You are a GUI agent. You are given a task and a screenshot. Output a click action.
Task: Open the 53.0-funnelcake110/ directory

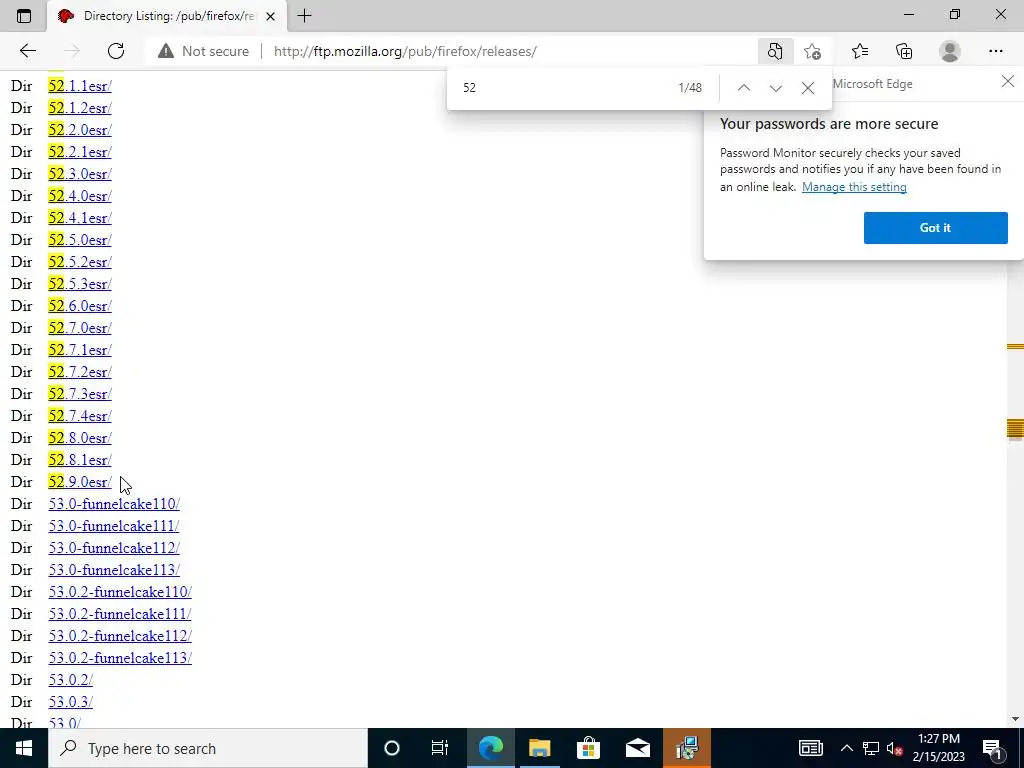pos(114,504)
